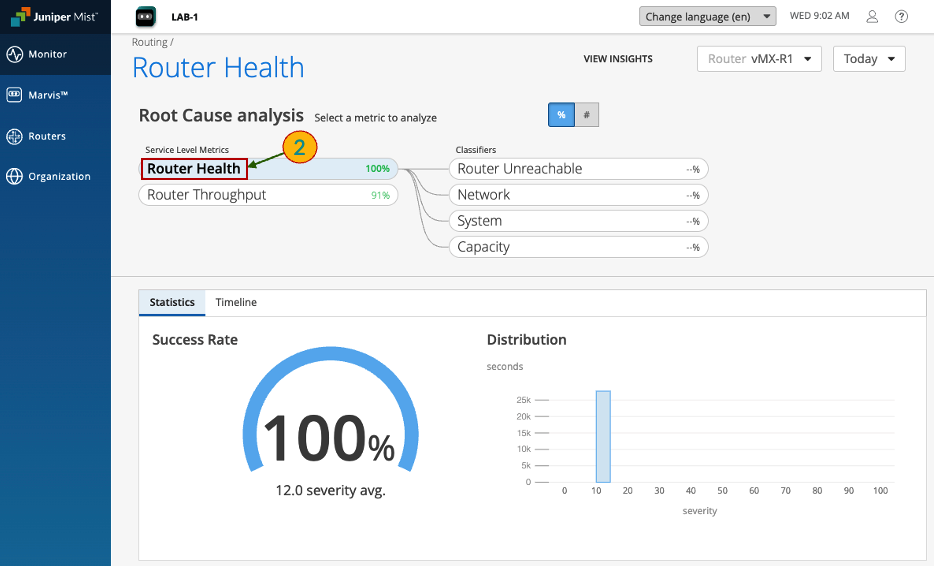
Task: Switch metrics display to percentage view
Action: (561, 115)
